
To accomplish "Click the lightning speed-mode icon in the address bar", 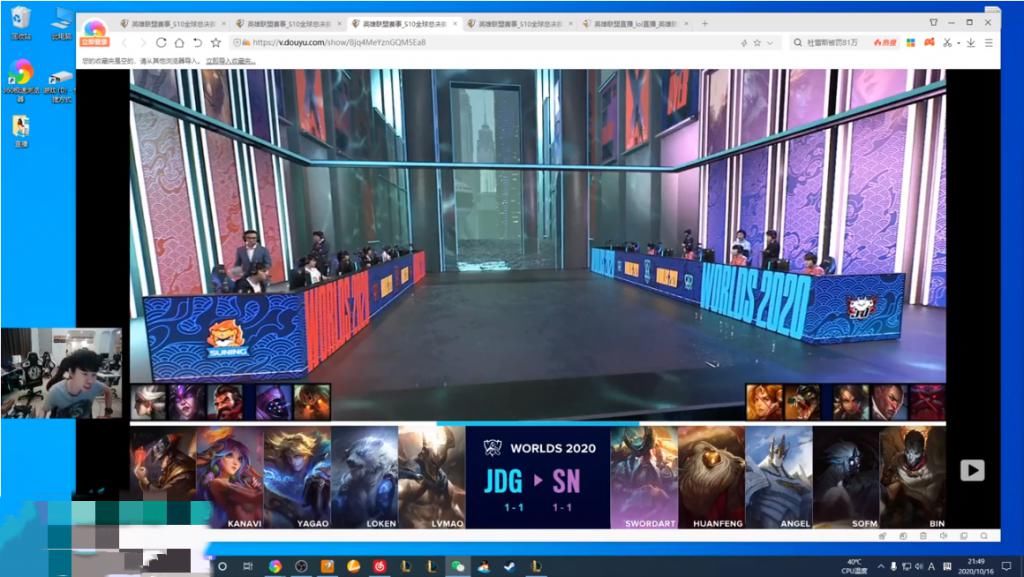I will coord(744,42).
